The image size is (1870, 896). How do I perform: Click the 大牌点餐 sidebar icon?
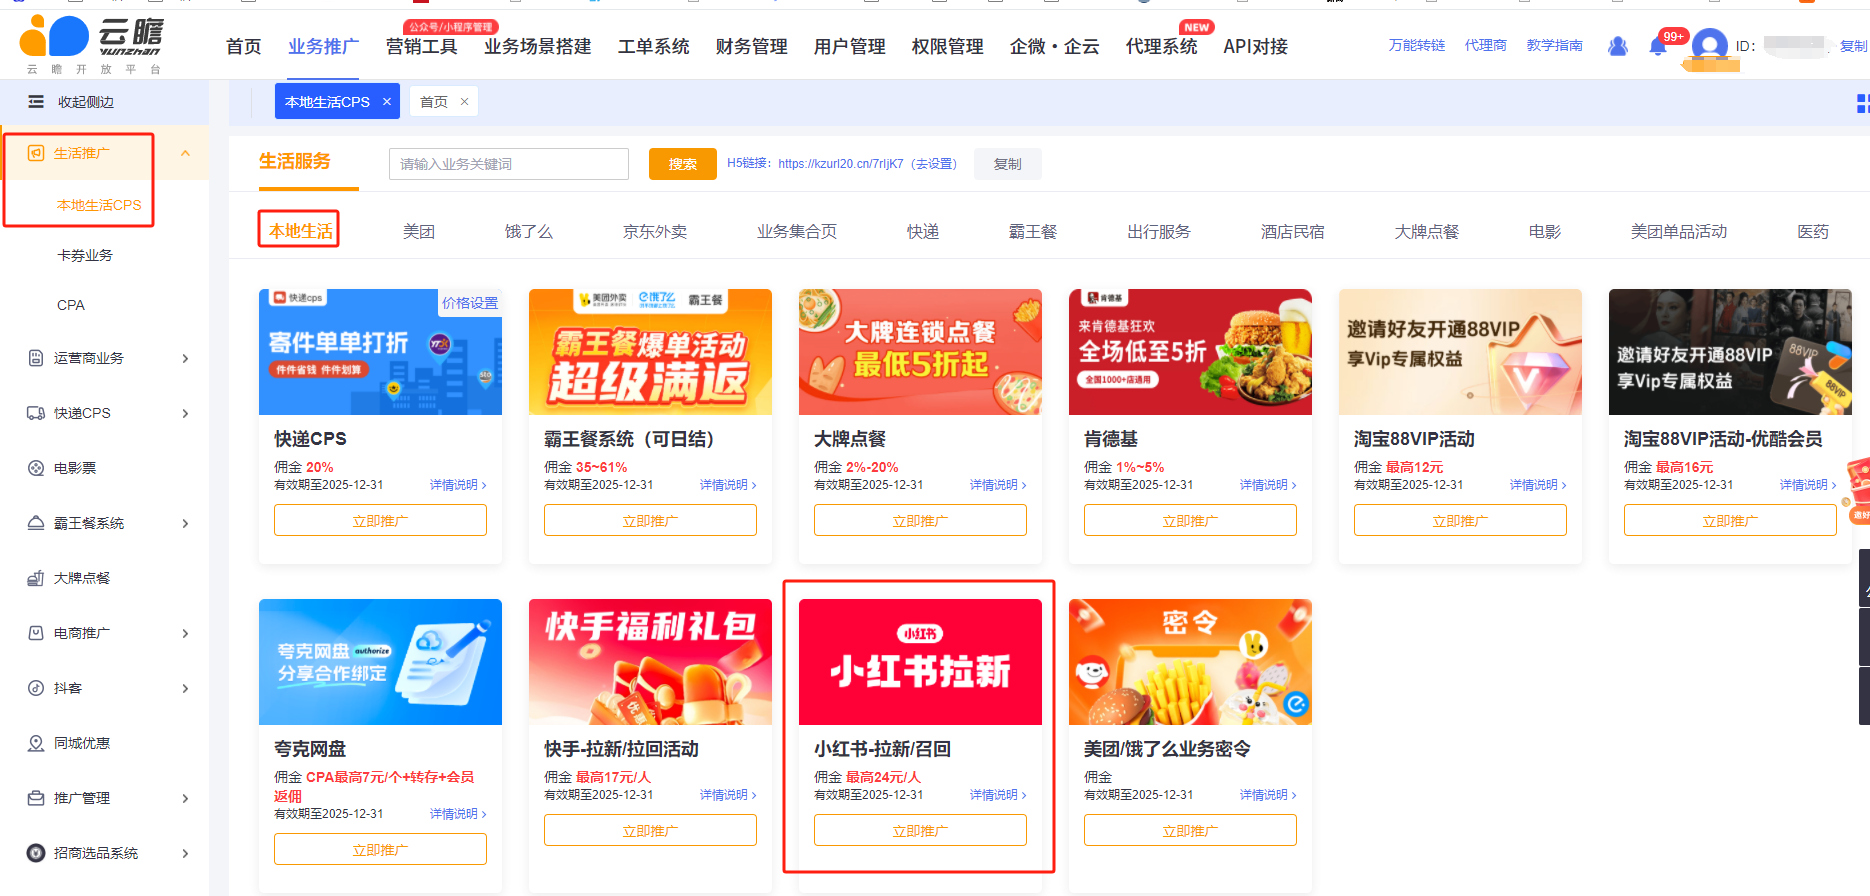(x=36, y=578)
